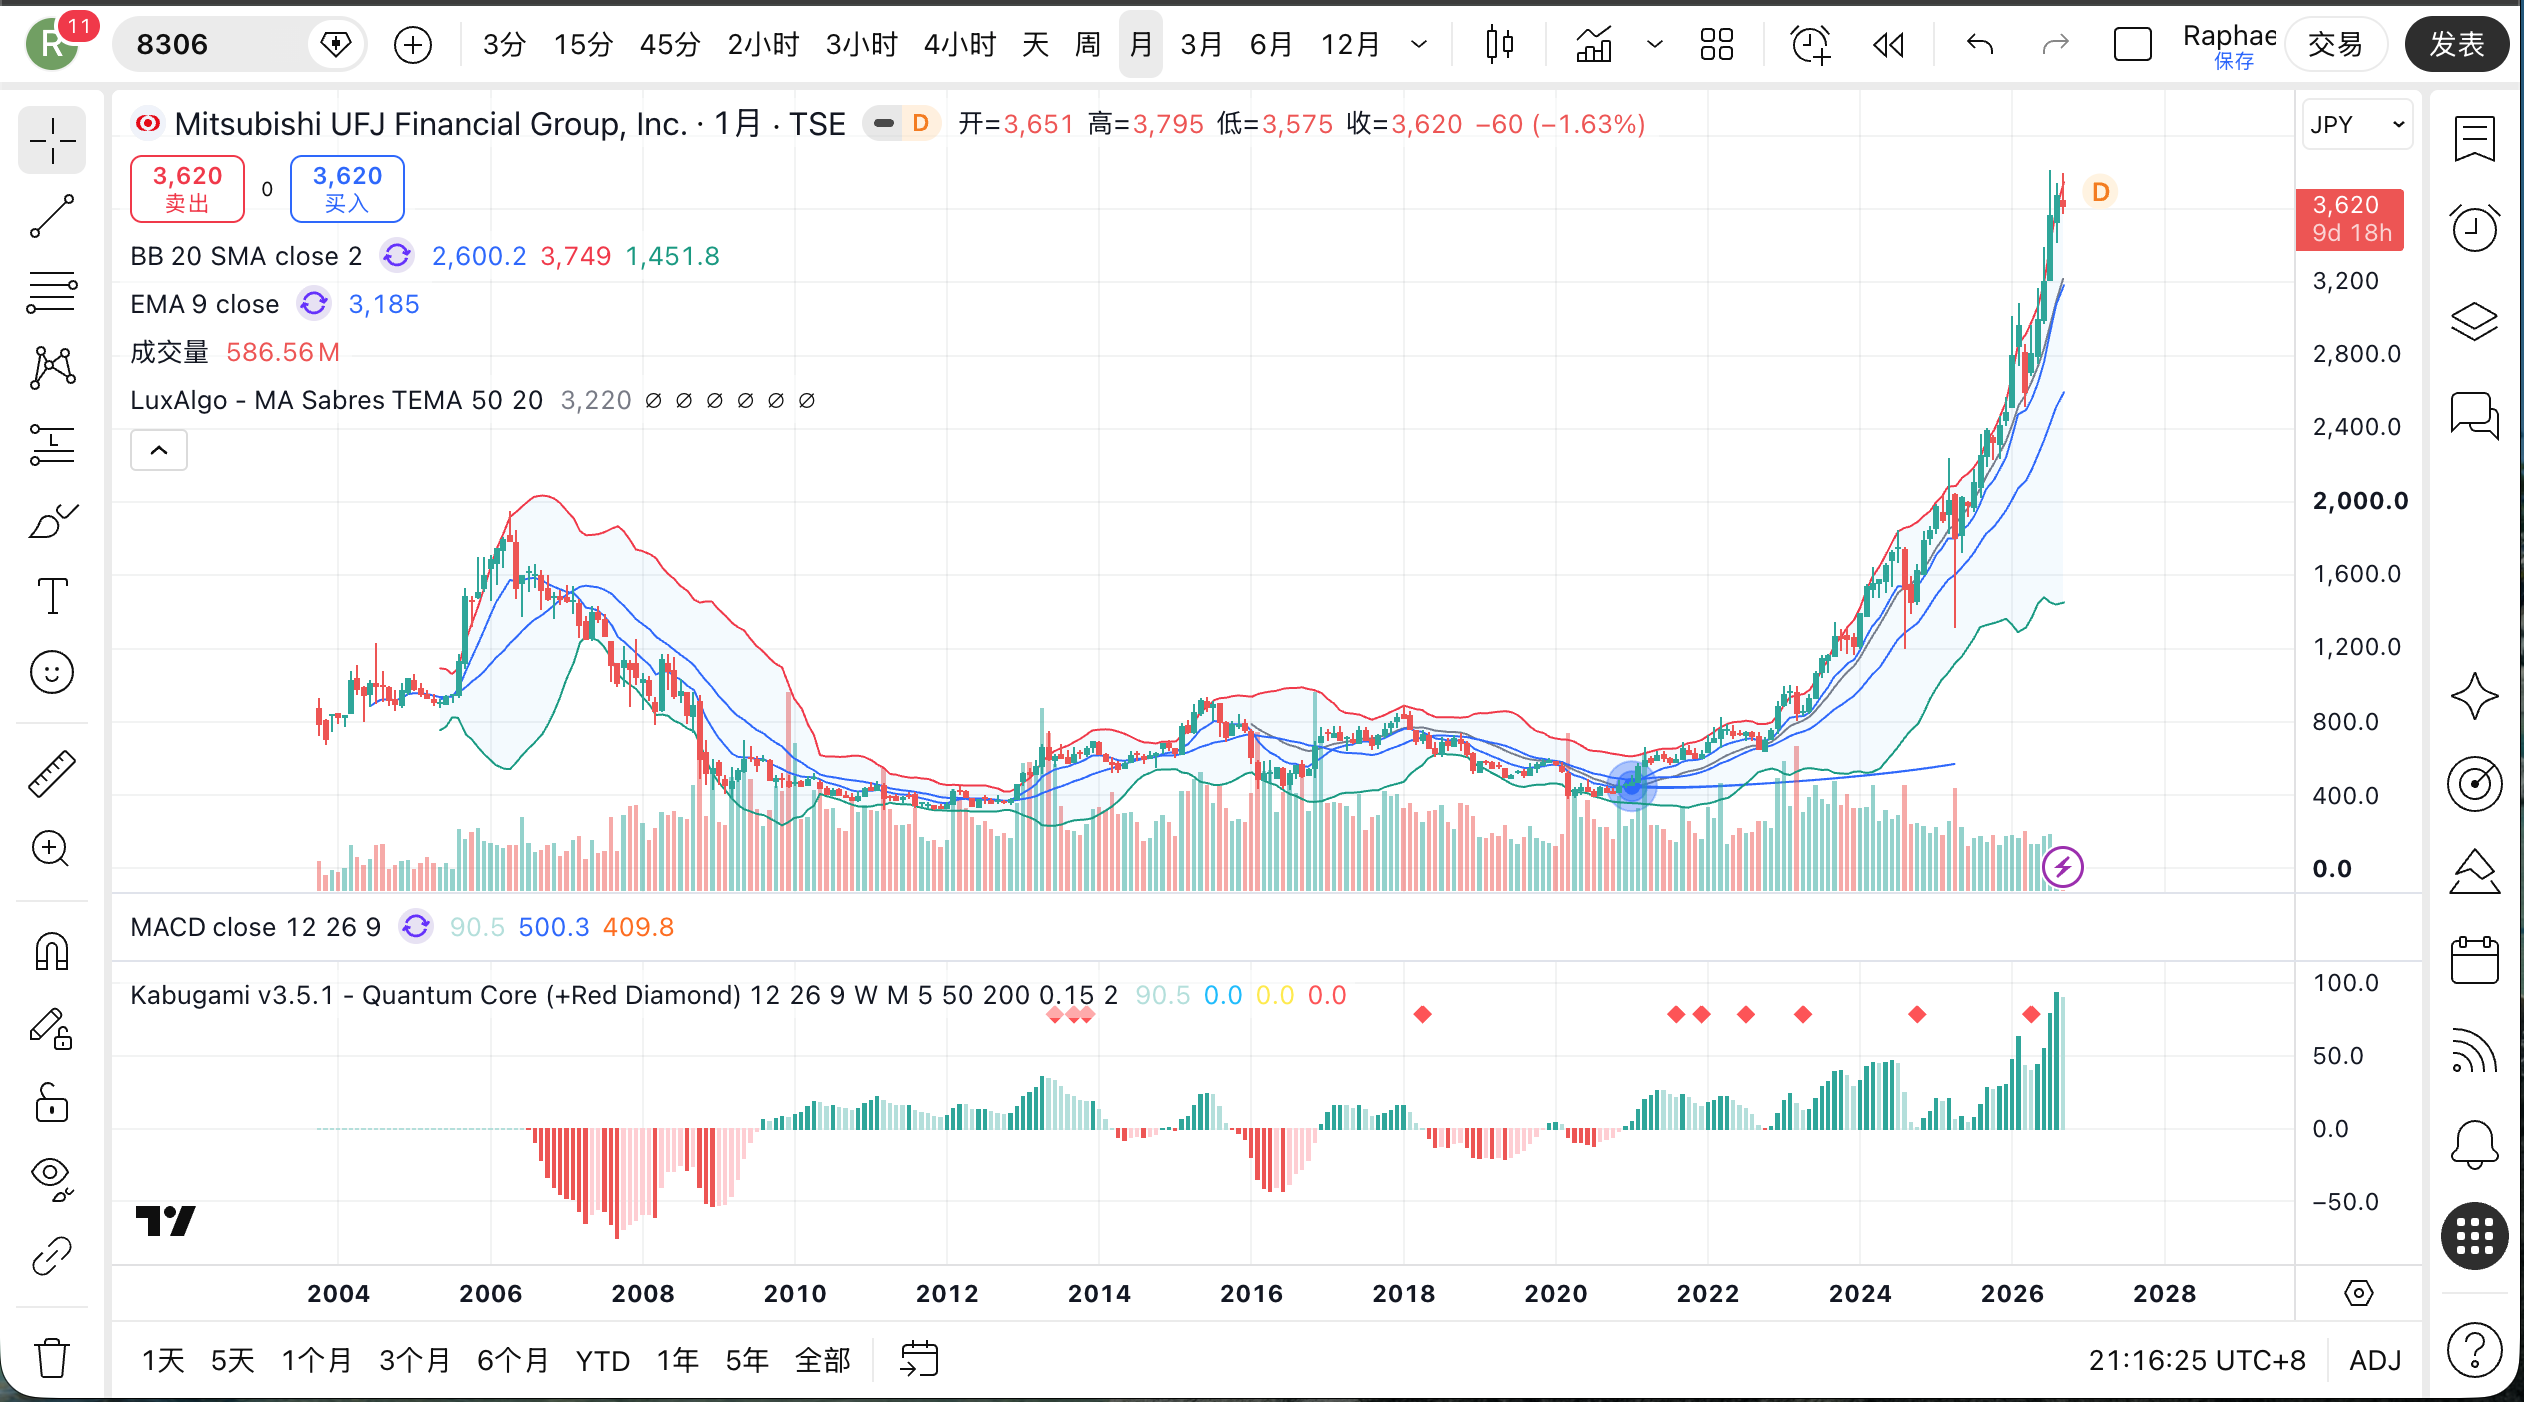Toggle hide all drawings eye icon
The height and width of the screenshot is (1402, 2524).
pos(52,1179)
